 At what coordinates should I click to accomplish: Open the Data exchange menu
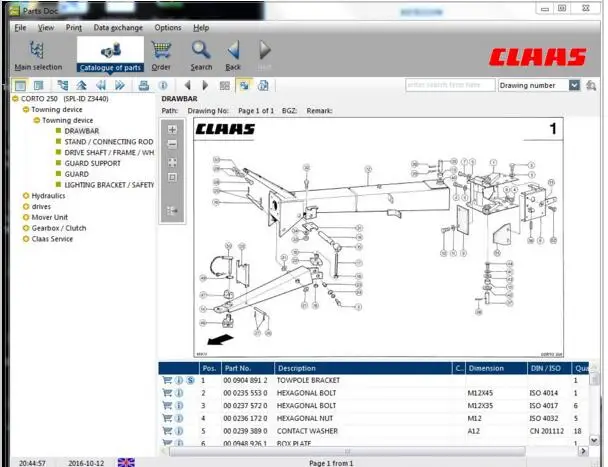(x=118, y=28)
